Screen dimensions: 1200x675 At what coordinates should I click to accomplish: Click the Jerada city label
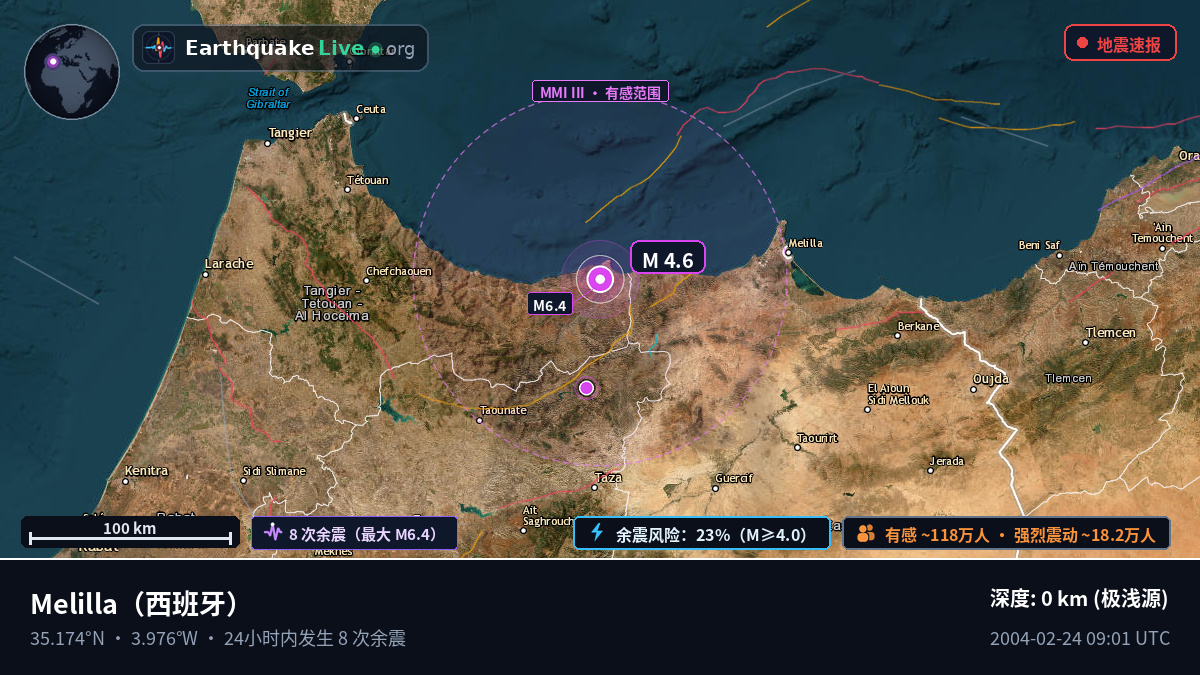click(946, 461)
